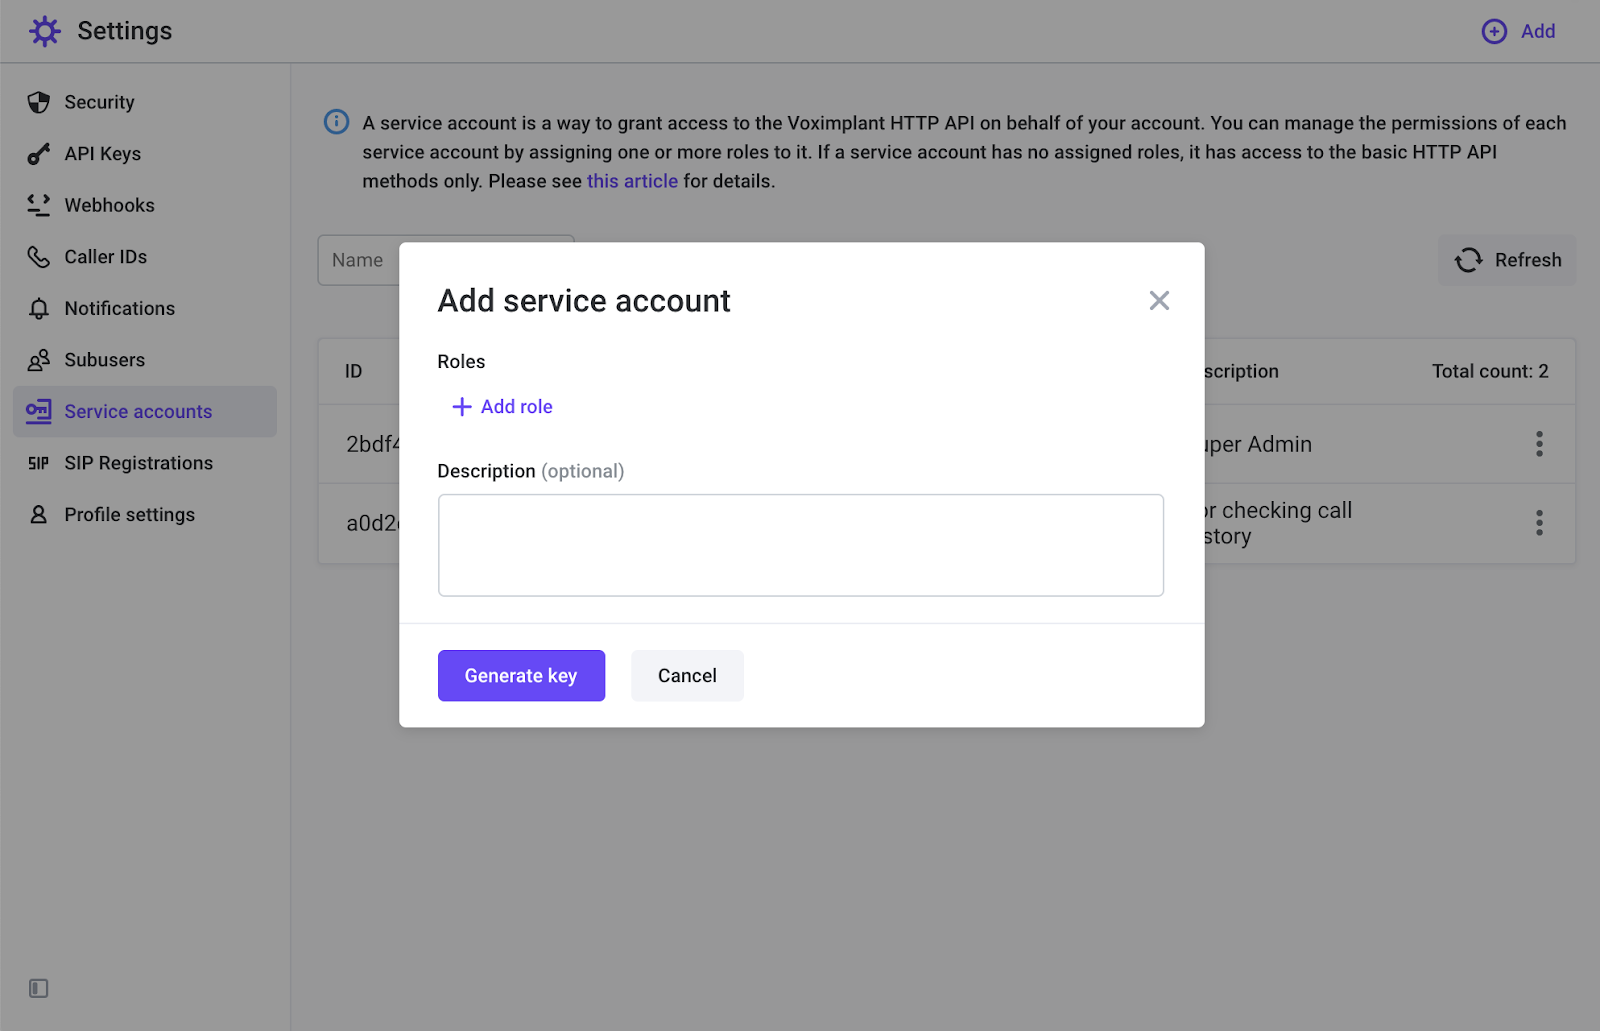Click the Caller IDs phone icon

[38, 257]
